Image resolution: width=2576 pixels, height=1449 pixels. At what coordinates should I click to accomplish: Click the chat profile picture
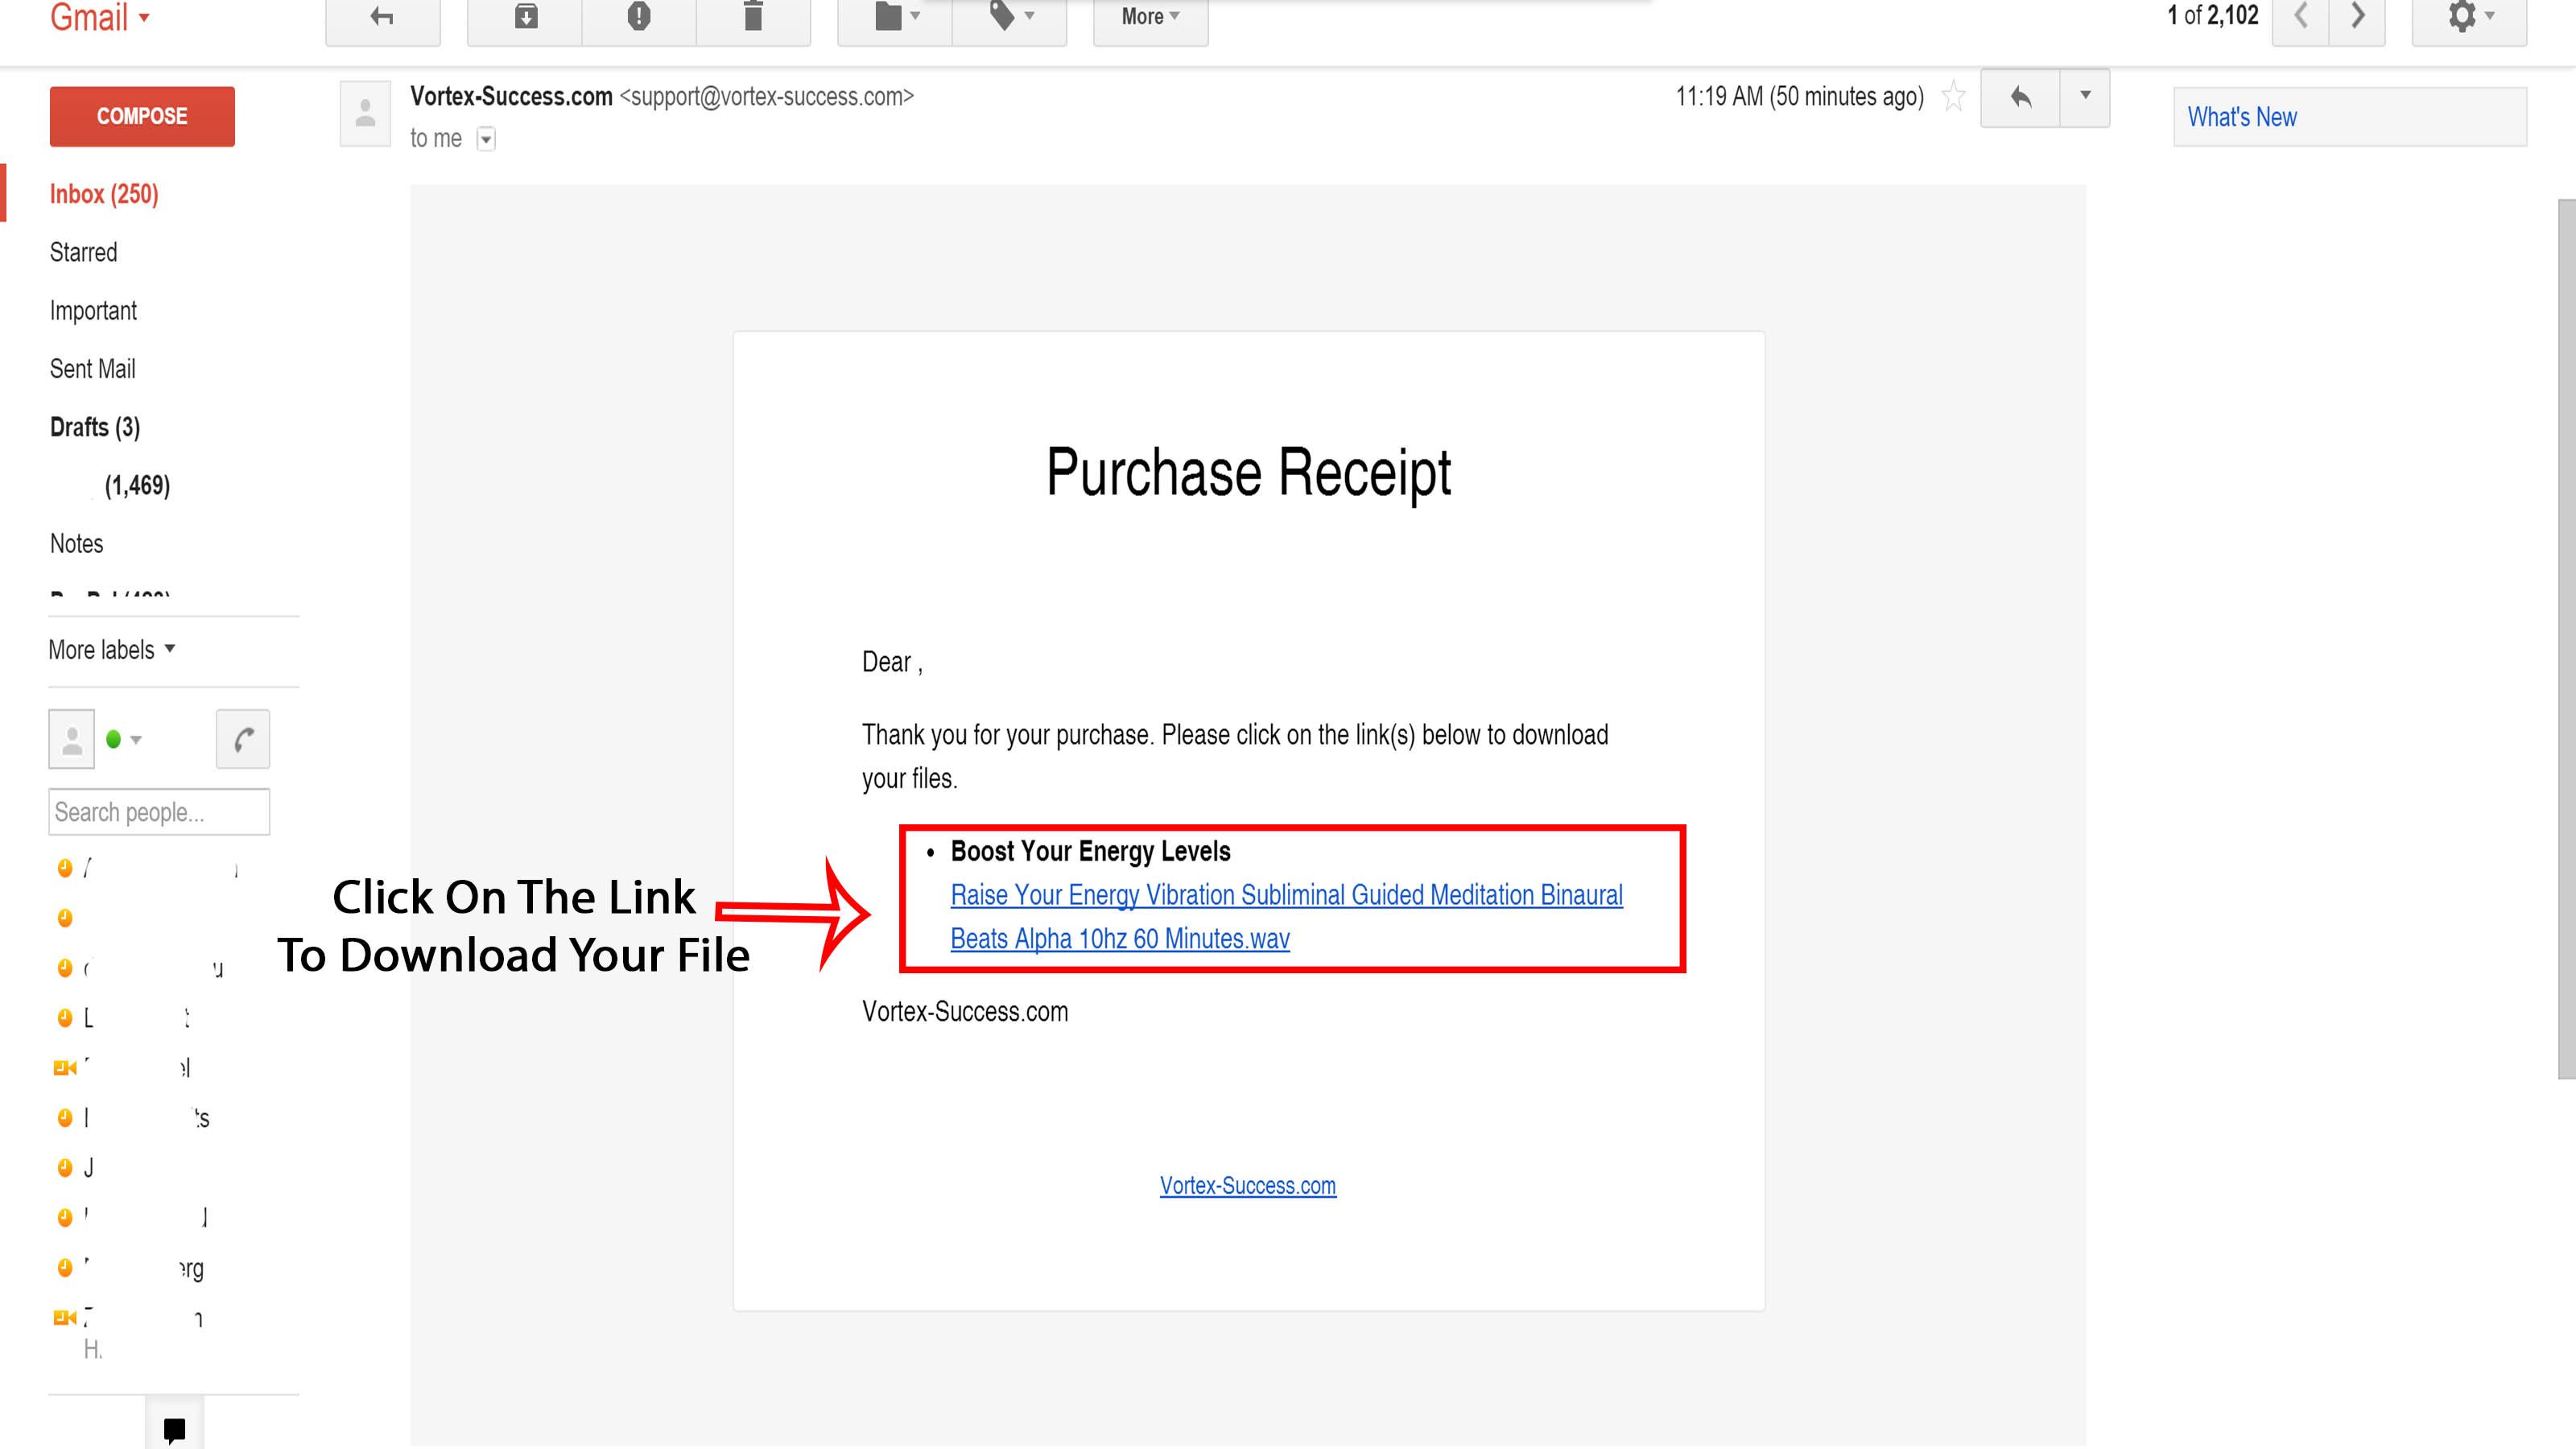pos(72,740)
